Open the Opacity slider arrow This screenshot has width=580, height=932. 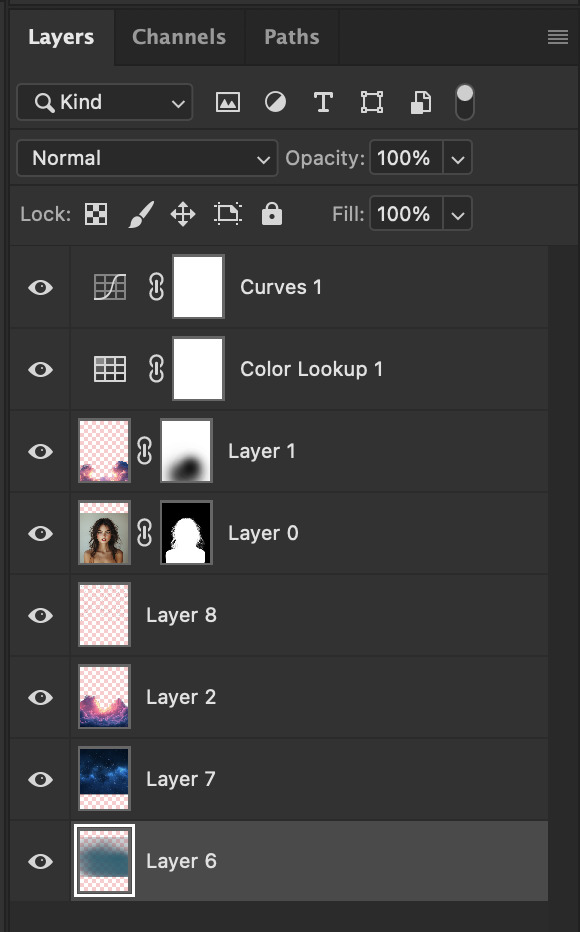[x=458, y=158]
